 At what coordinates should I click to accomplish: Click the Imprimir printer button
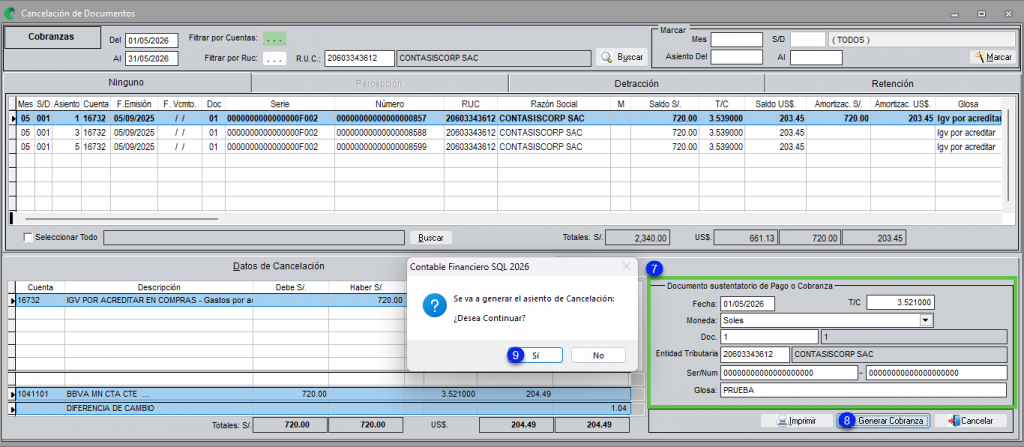796,421
